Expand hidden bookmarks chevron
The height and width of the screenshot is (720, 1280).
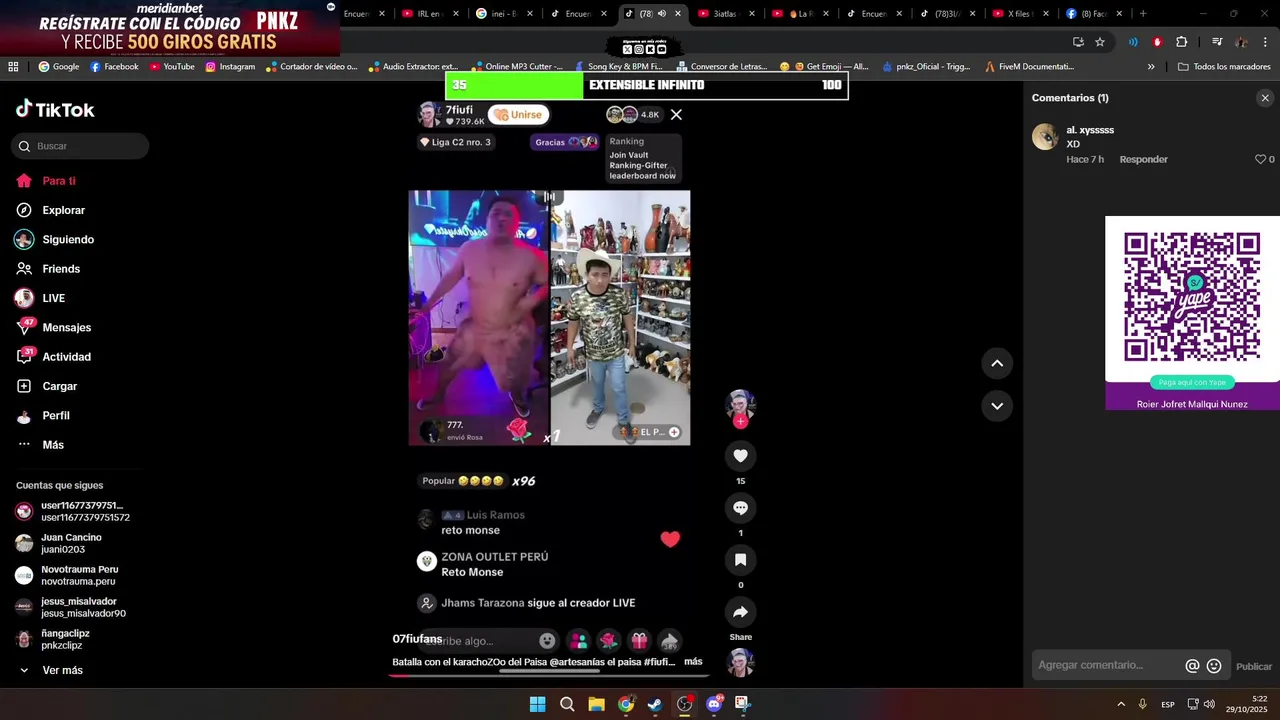[x=1151, y=67]
